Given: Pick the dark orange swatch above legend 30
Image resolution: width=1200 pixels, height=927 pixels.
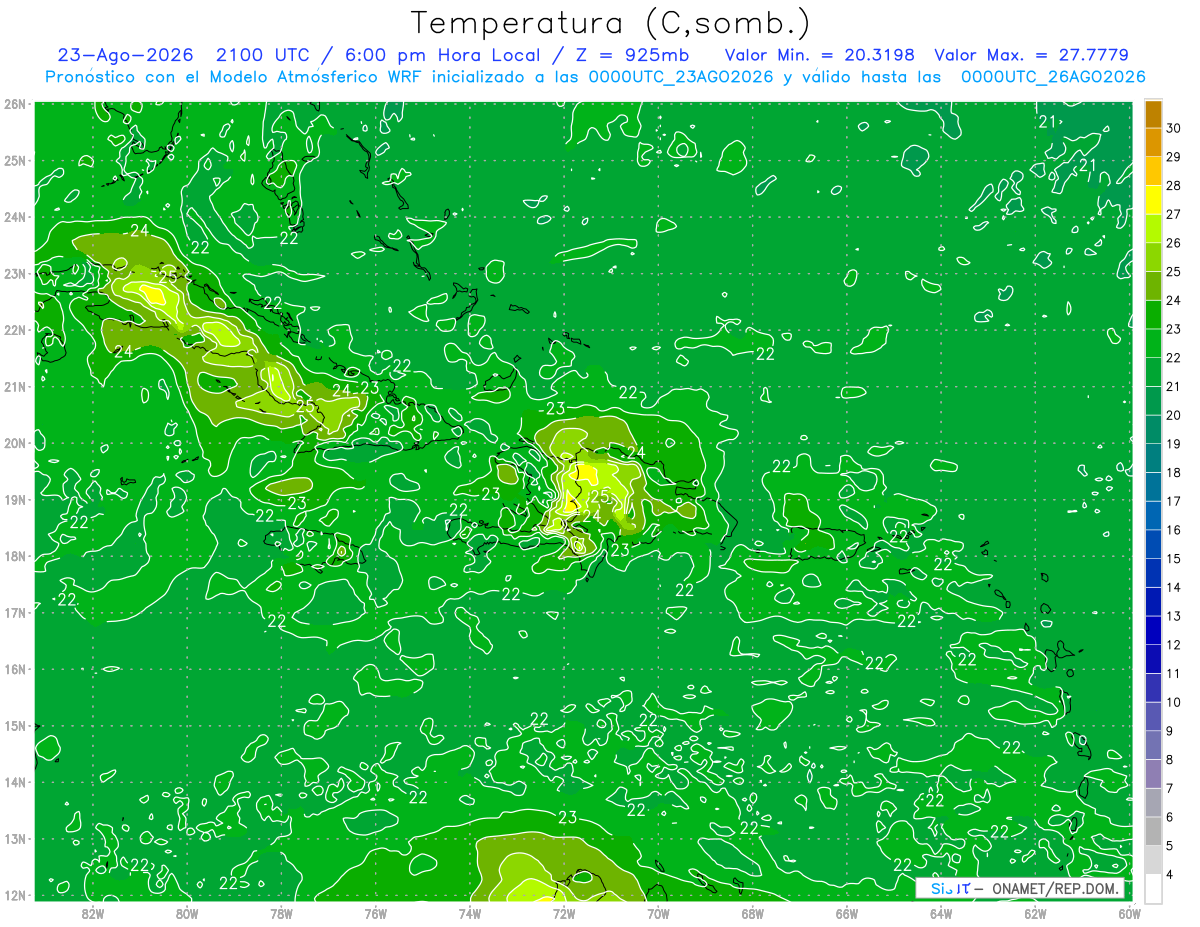Looking at the screenshot, I should click(1153, 114).
